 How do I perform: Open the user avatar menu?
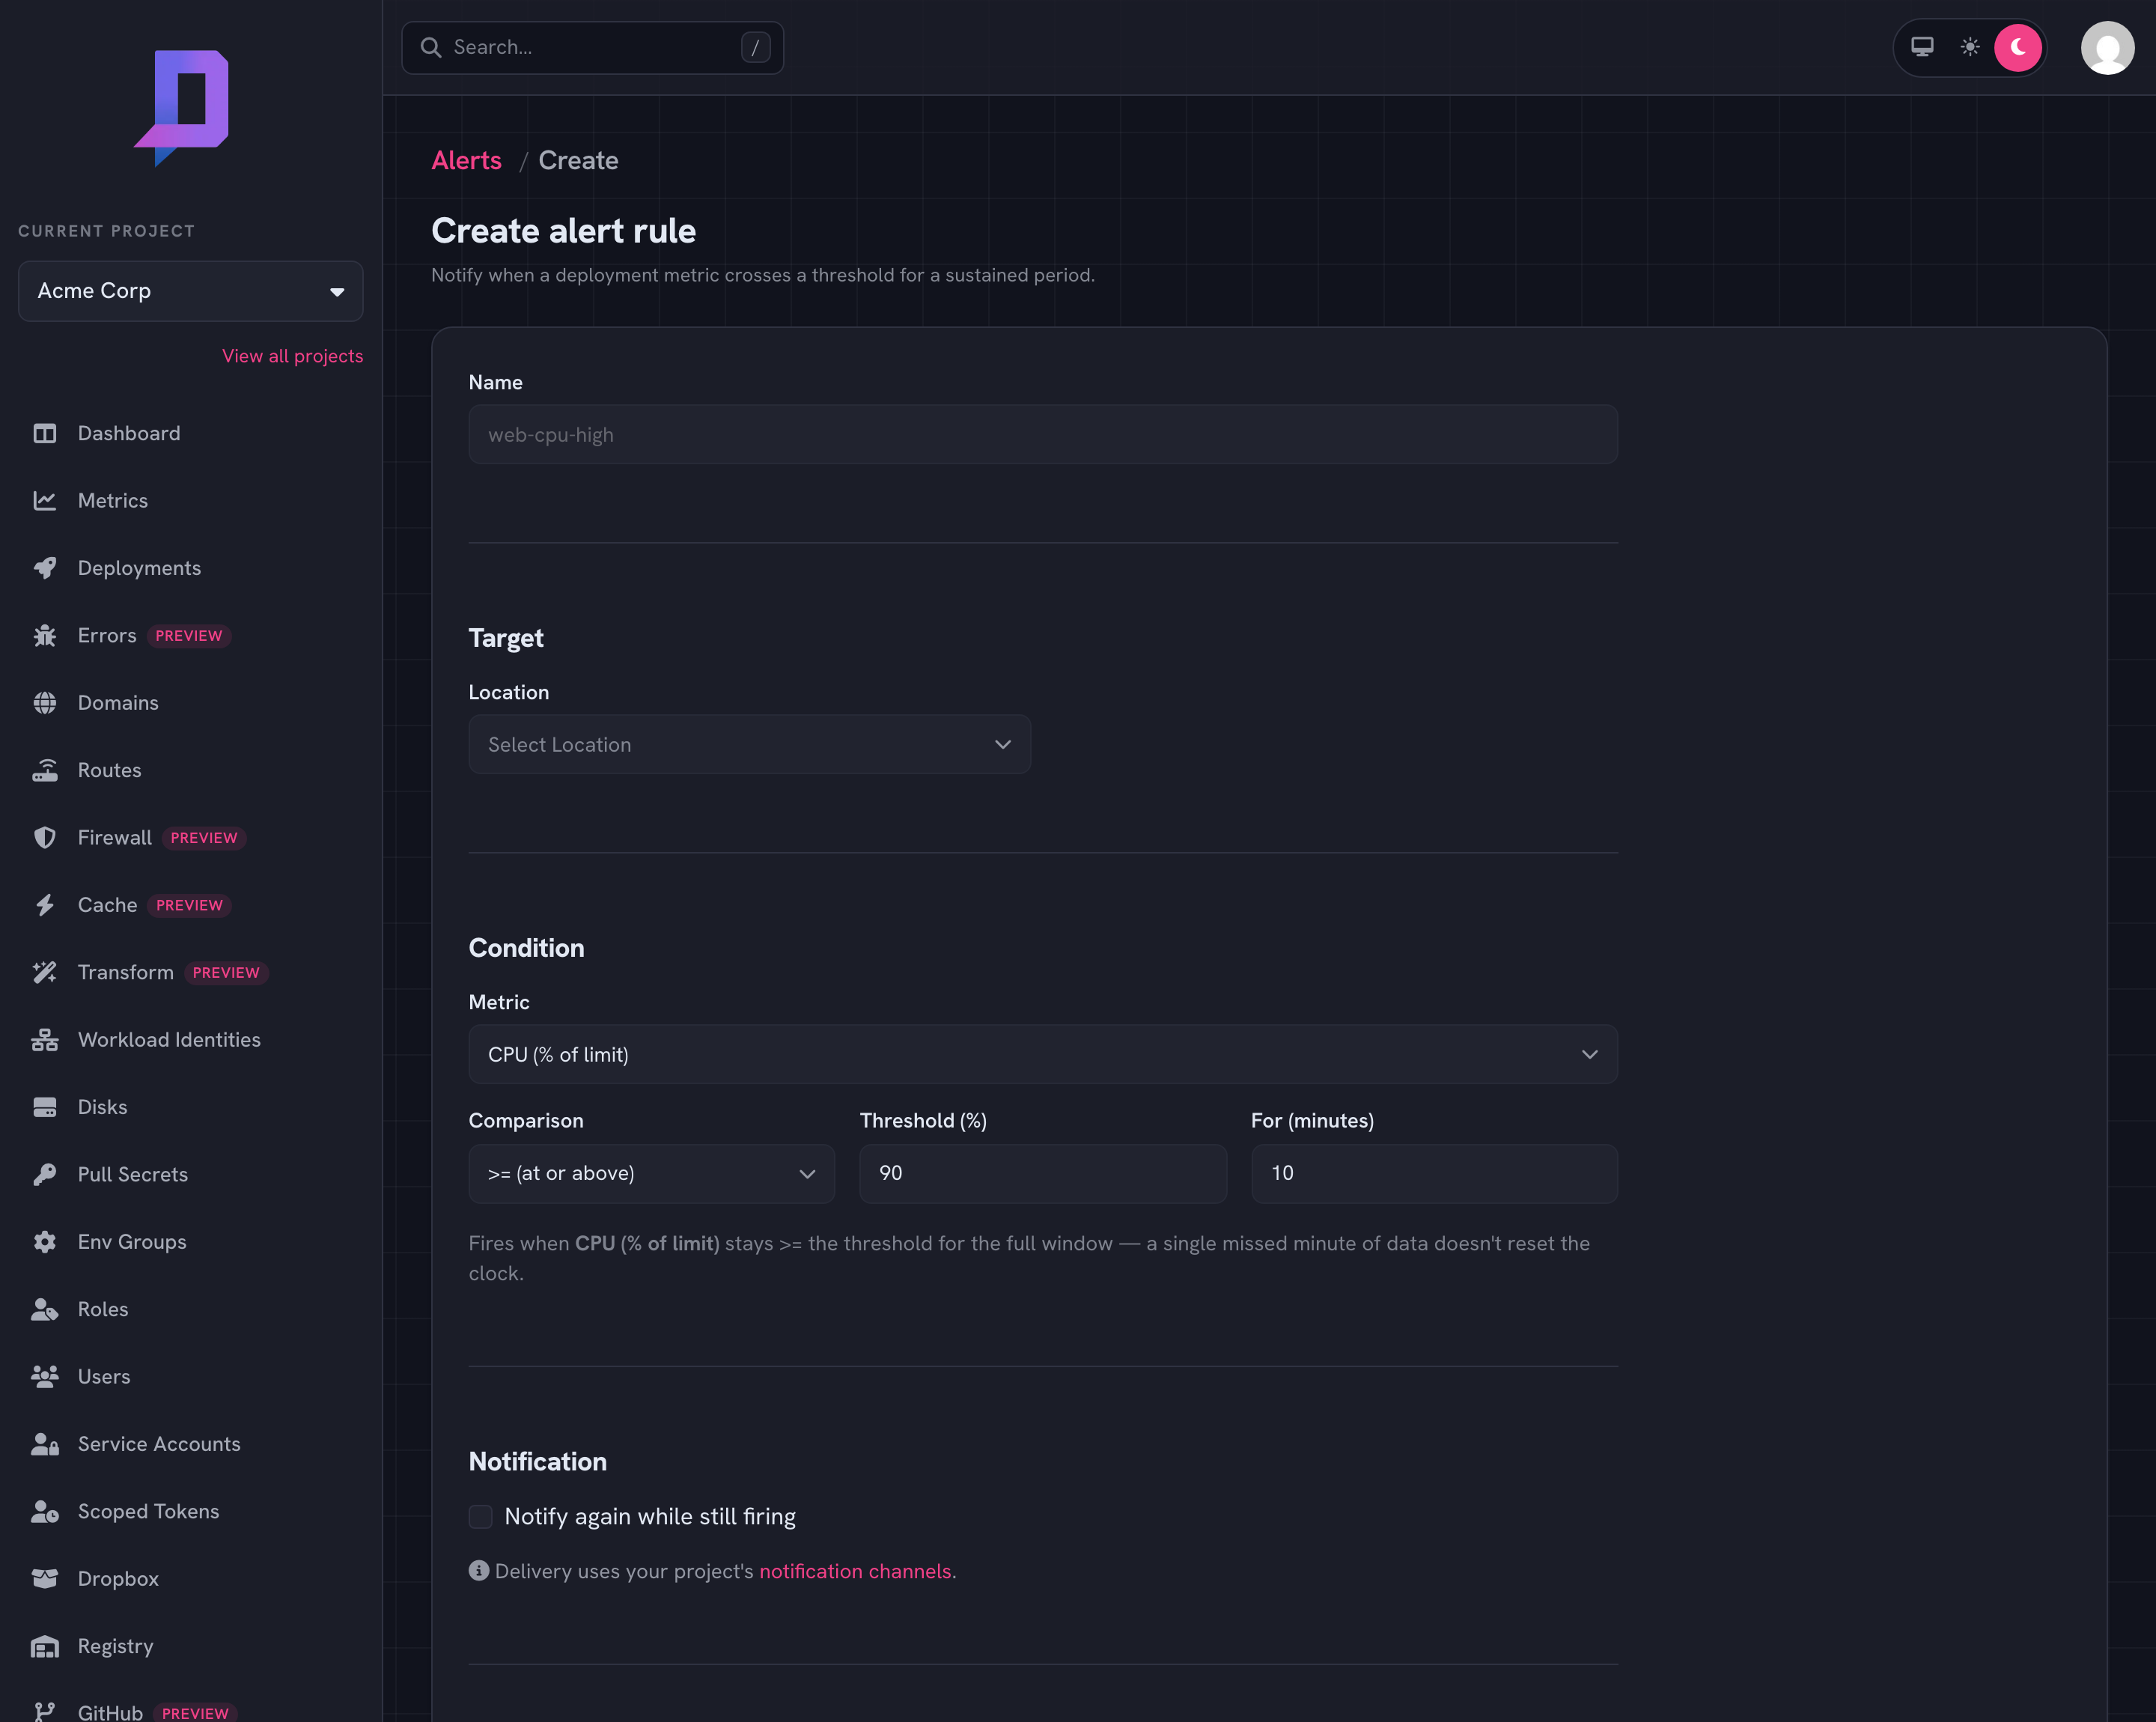(2107, 47)
